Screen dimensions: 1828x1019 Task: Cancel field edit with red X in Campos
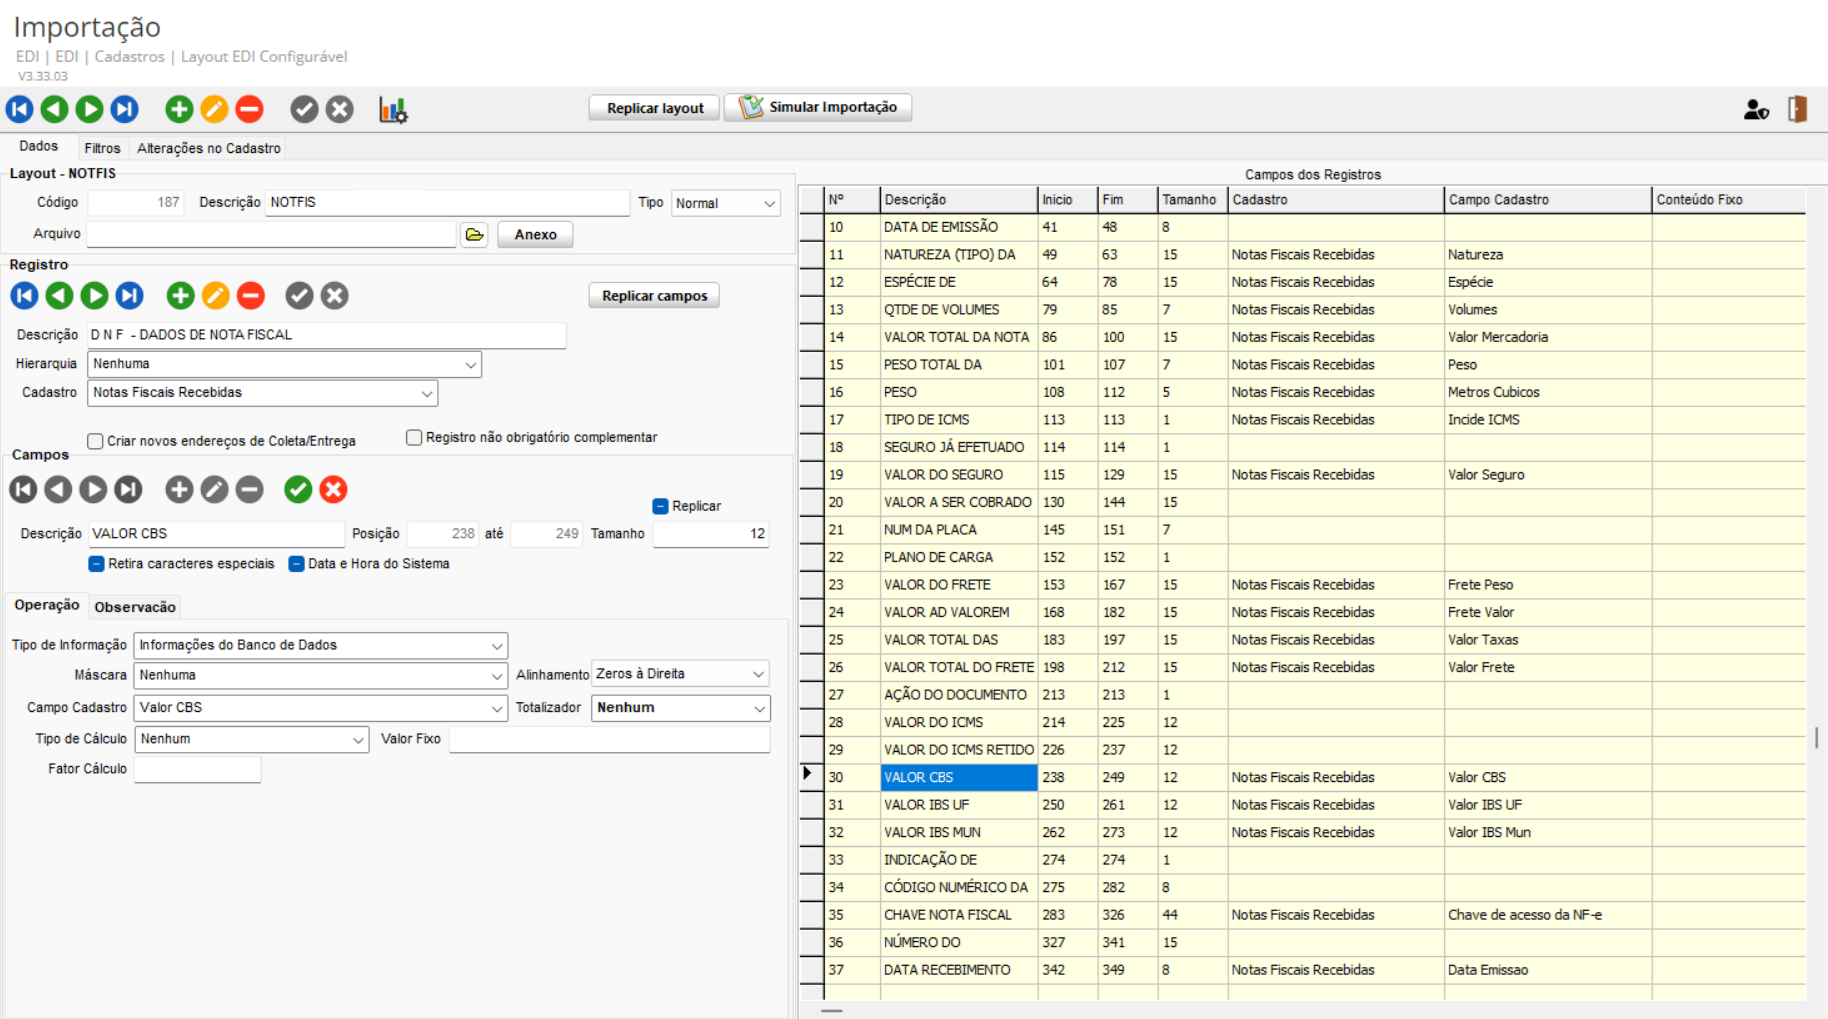pos(334,489)
